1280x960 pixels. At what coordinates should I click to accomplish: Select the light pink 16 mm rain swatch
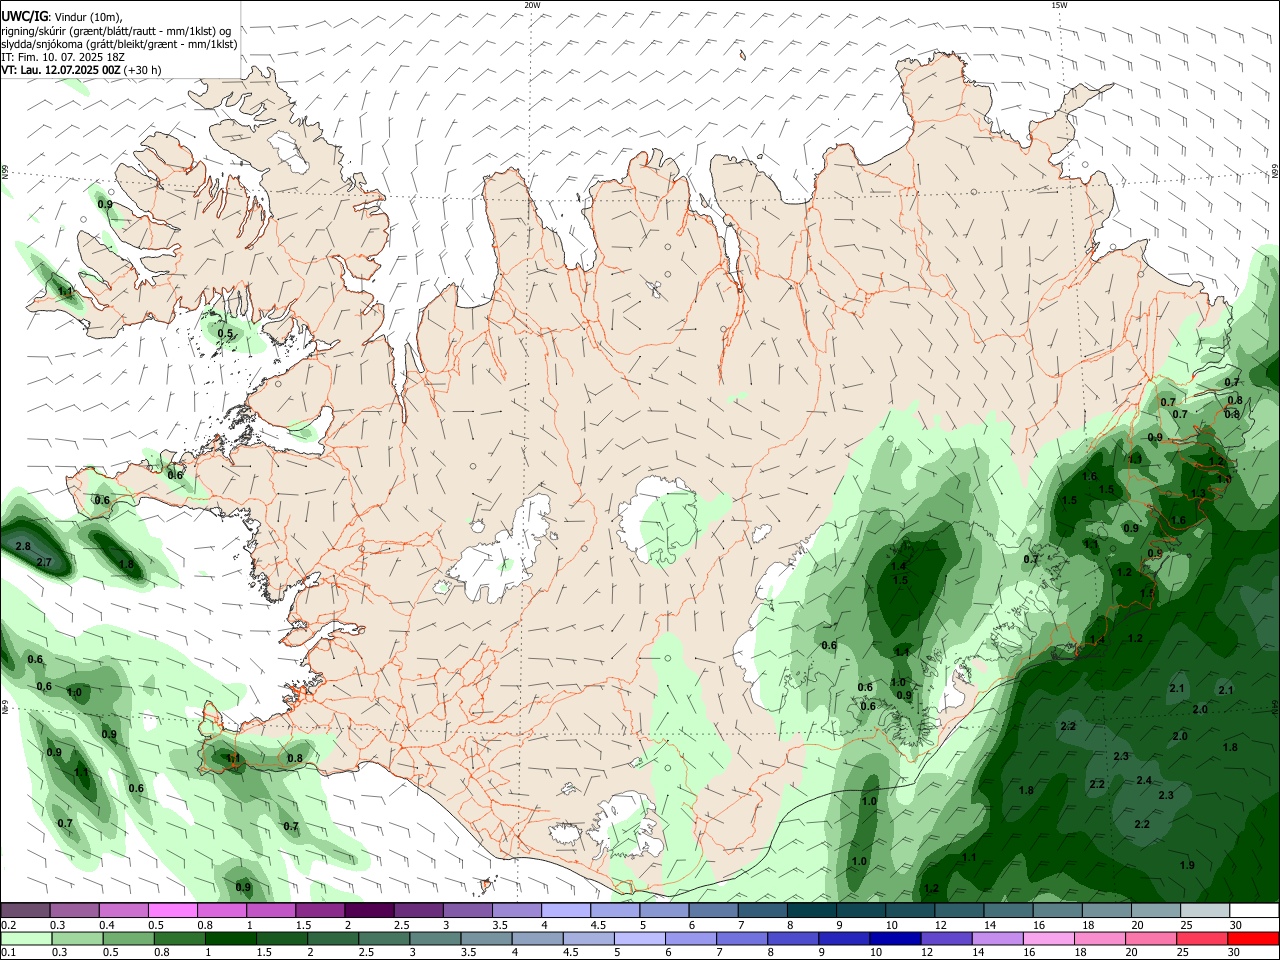[x=1048, y=939]
